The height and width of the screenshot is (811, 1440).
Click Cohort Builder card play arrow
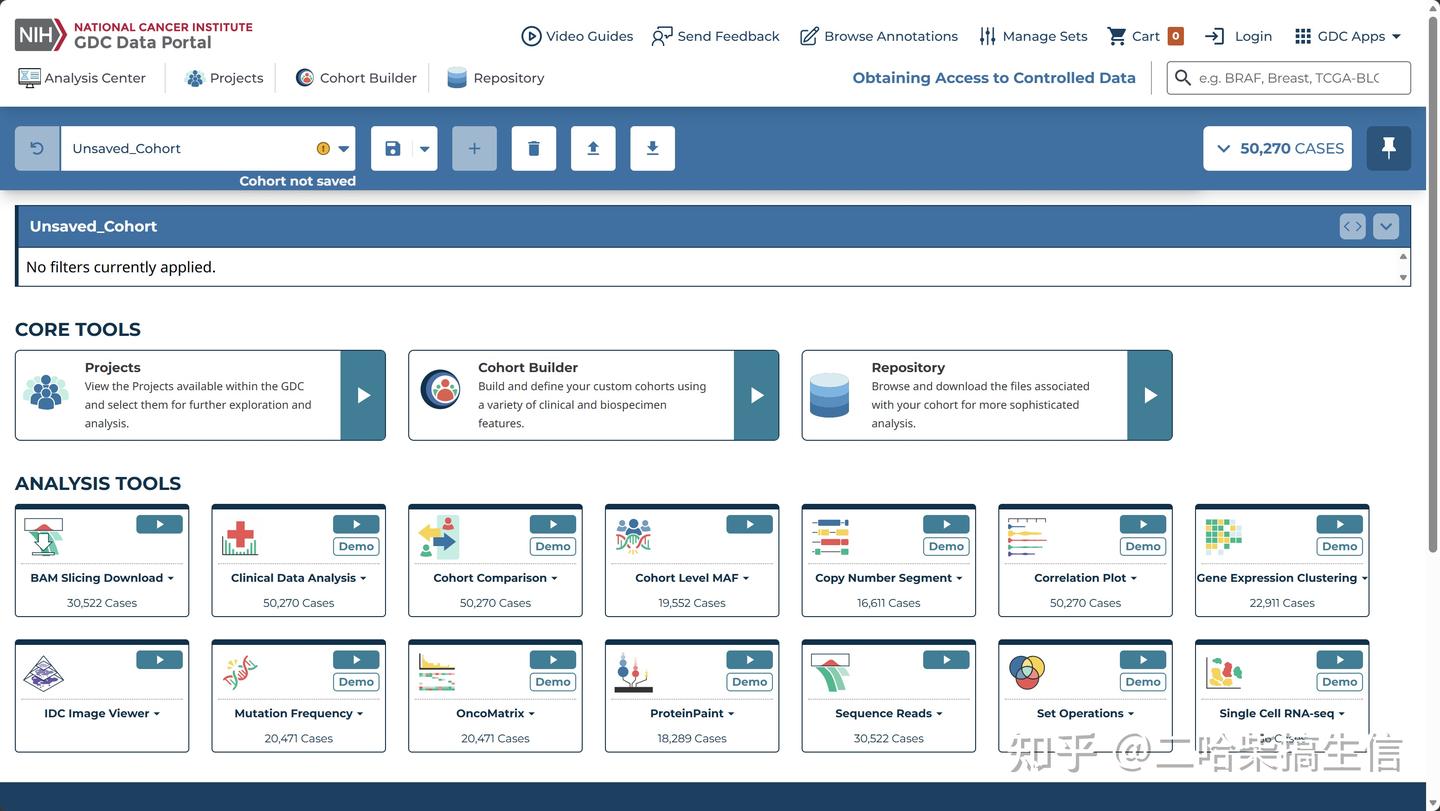pyautogui.click(x=756, y=395)
